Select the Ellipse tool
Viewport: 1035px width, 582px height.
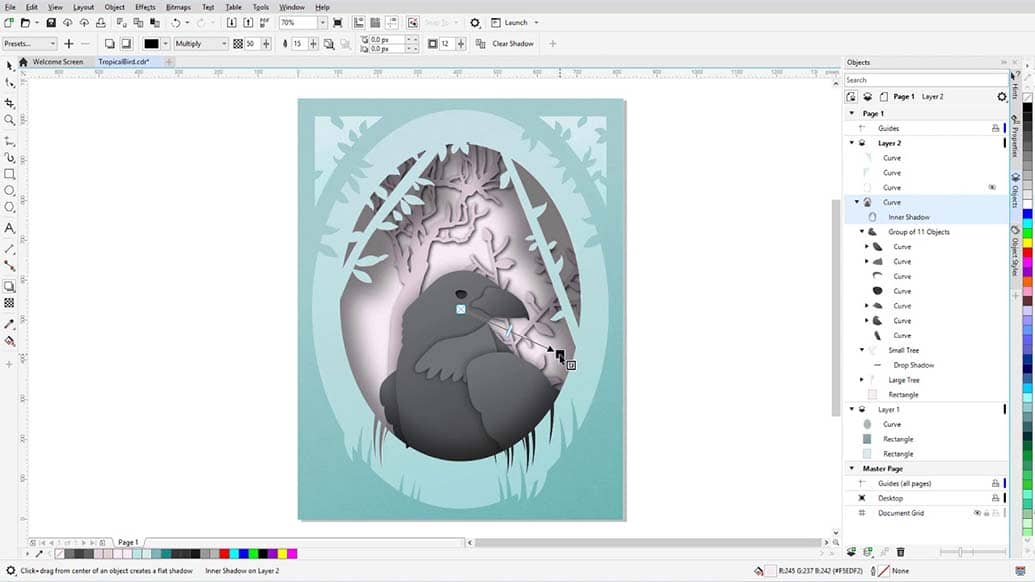click(x=10, y=190)
